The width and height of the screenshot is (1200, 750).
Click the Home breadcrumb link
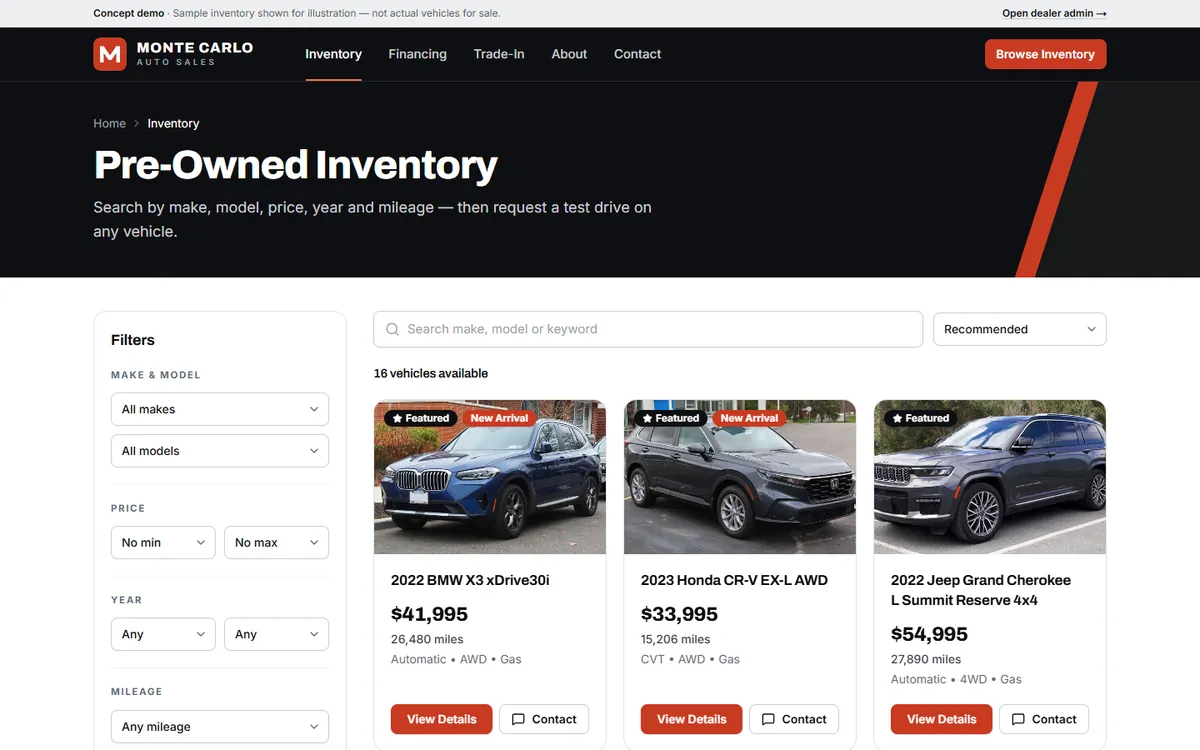point(109,124)
